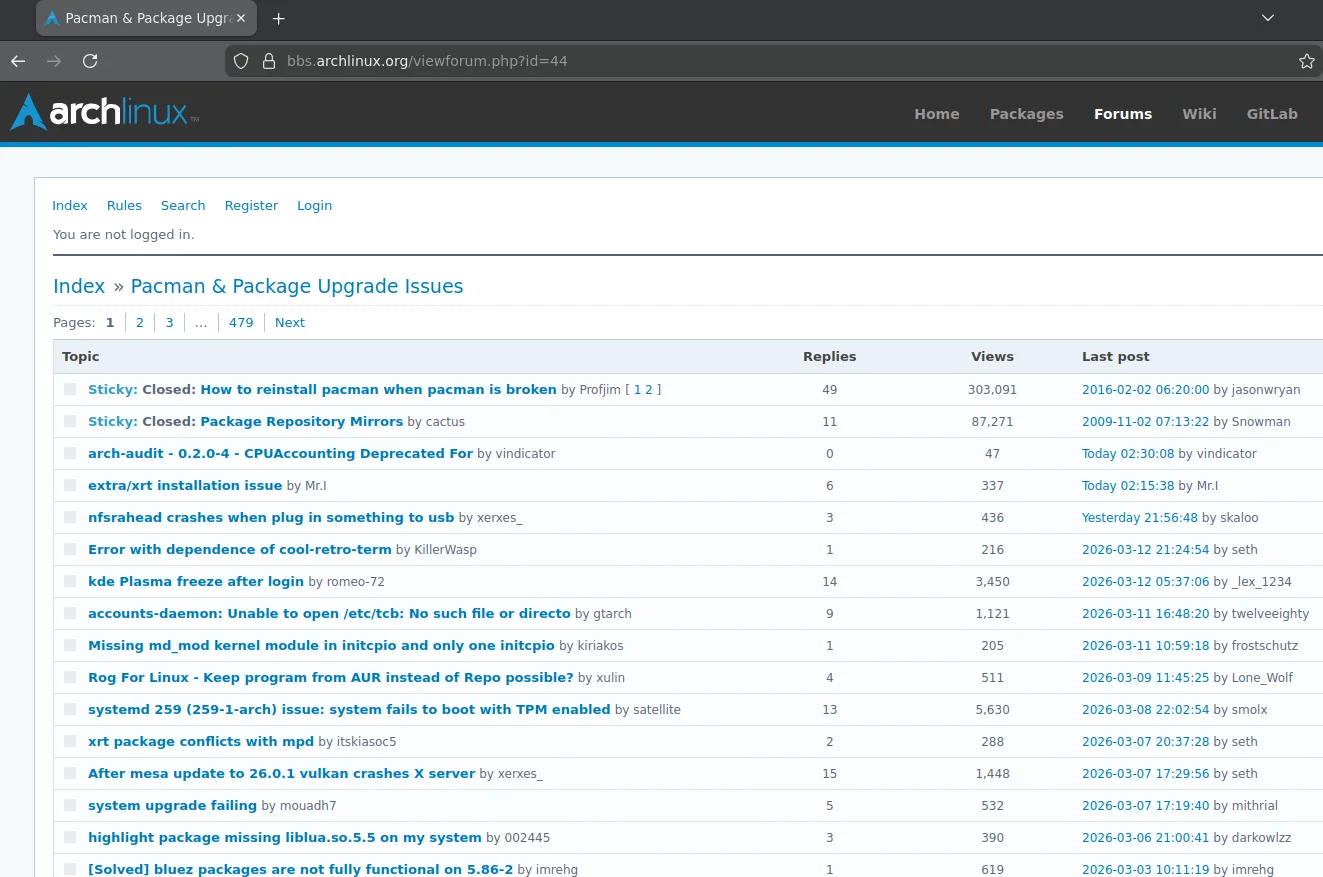
Task: Open the extra/xrt installation issue topic
Action: (185, 485)
